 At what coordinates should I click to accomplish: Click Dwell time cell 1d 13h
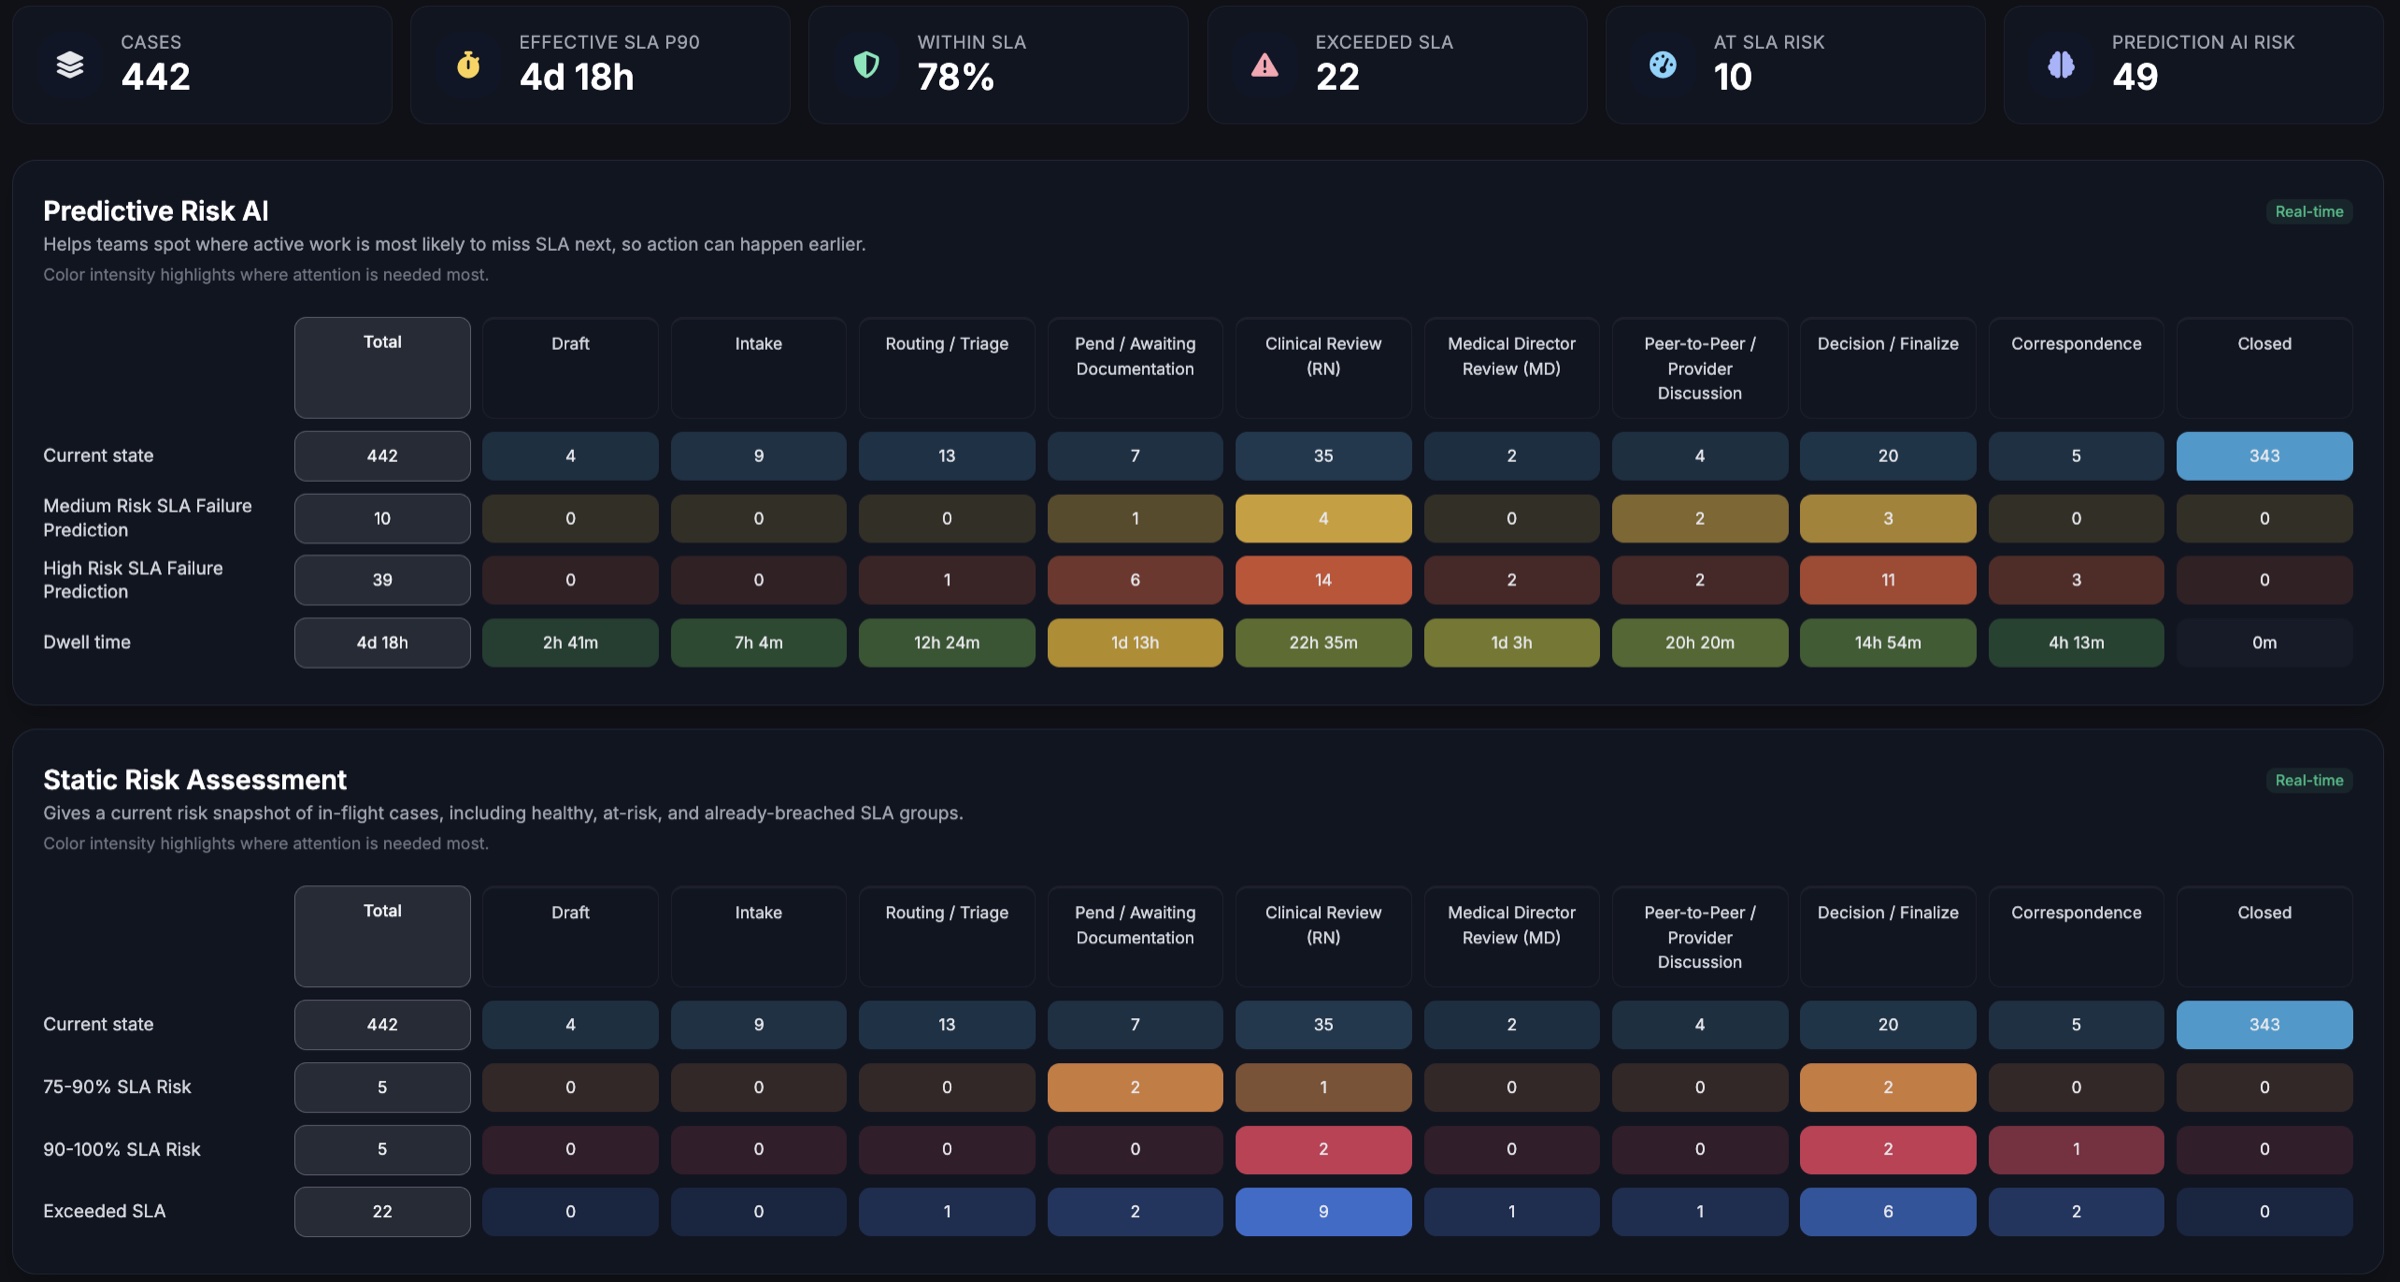pyautogui.click(x=1135, y=642)
